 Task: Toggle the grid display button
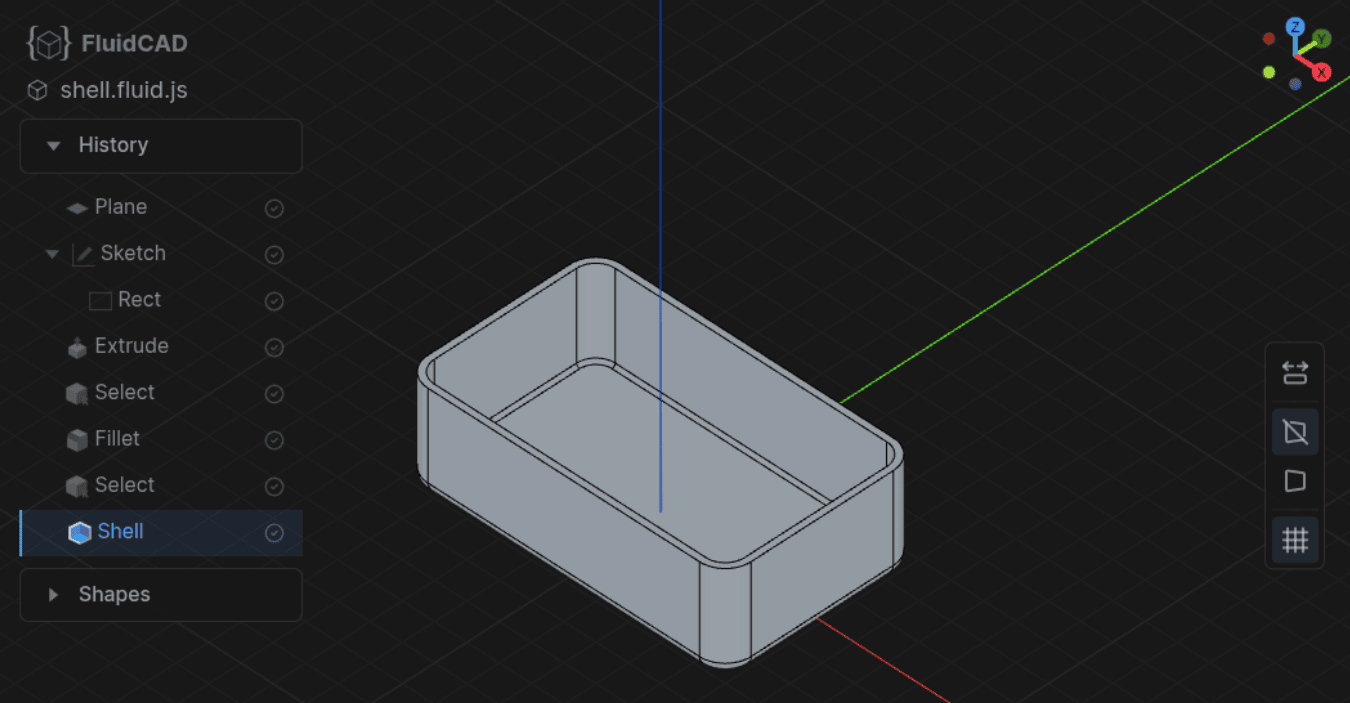pos(1295,540)
